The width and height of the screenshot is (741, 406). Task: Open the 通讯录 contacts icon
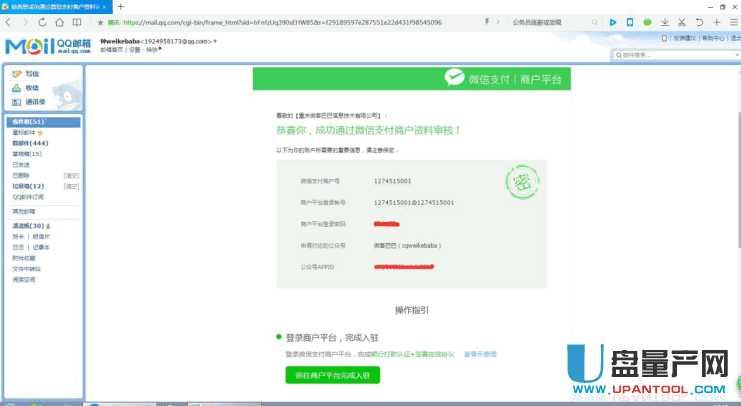click(17, 102)
